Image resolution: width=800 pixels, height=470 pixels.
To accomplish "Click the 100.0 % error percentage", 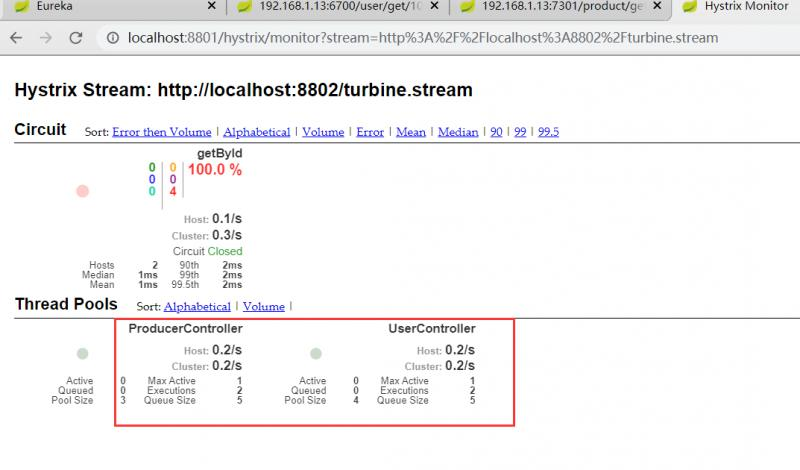I will [215, 169].
